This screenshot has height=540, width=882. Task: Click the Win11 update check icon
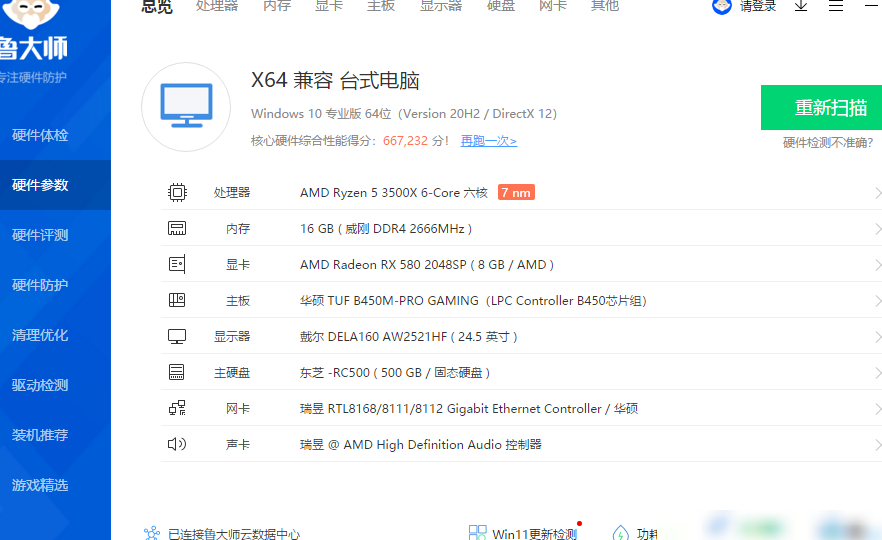478,532
